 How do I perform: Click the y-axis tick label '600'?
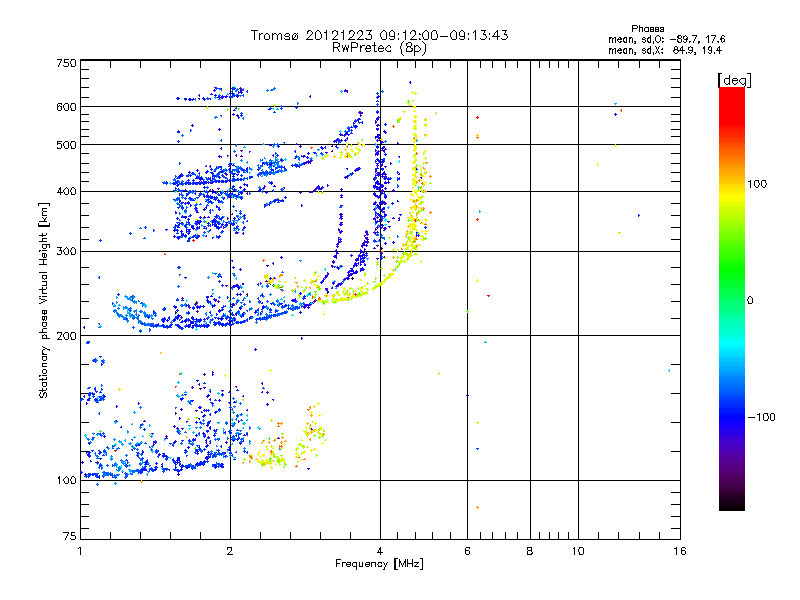click(66, 107)
